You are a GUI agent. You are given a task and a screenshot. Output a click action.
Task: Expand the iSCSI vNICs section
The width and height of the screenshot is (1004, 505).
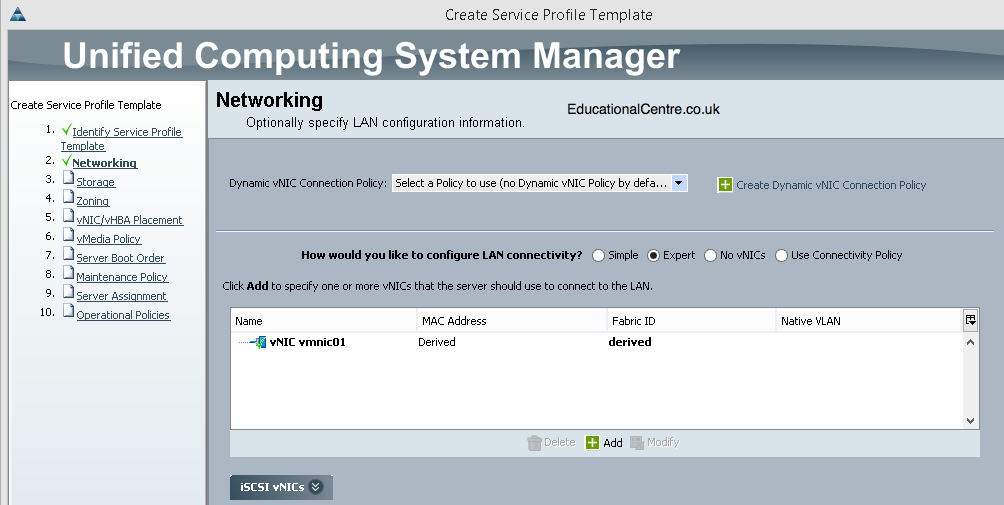tap(281, 487)
